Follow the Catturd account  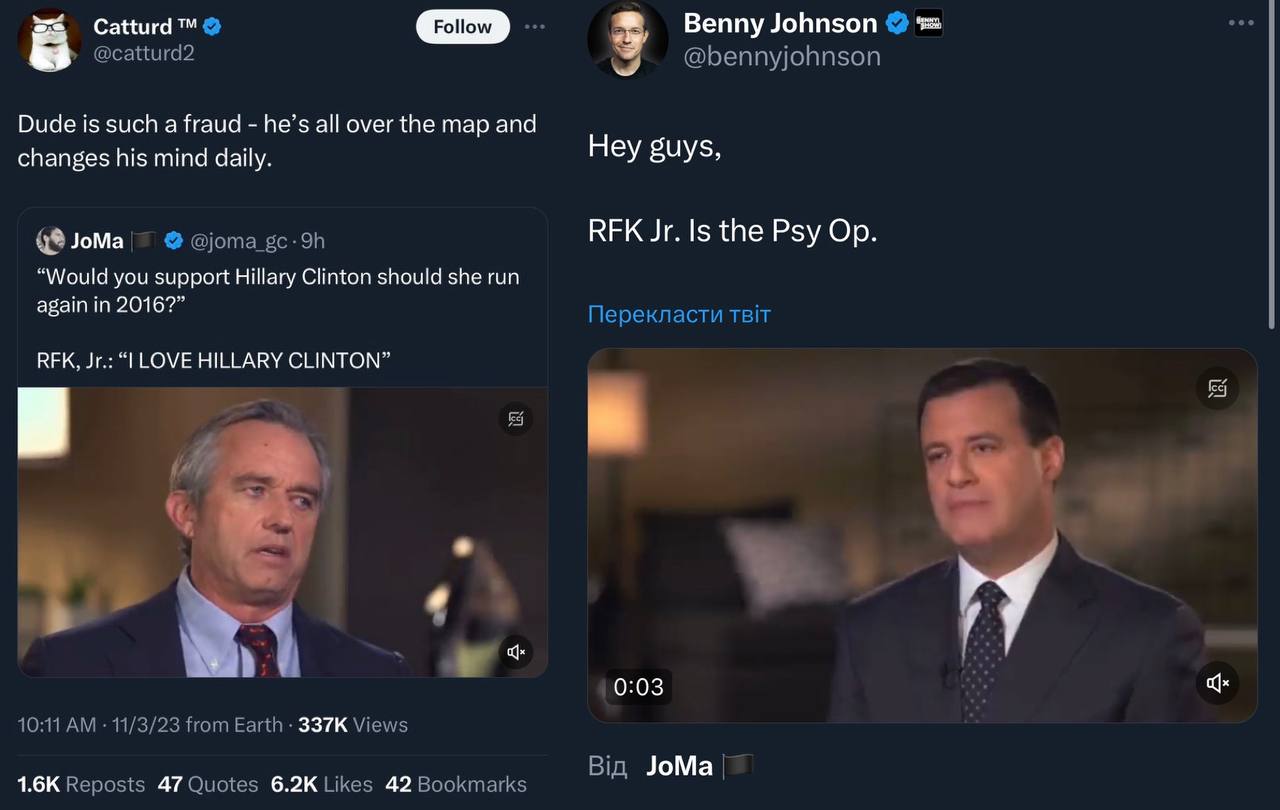pyautogui.click(x=462, y=27)
